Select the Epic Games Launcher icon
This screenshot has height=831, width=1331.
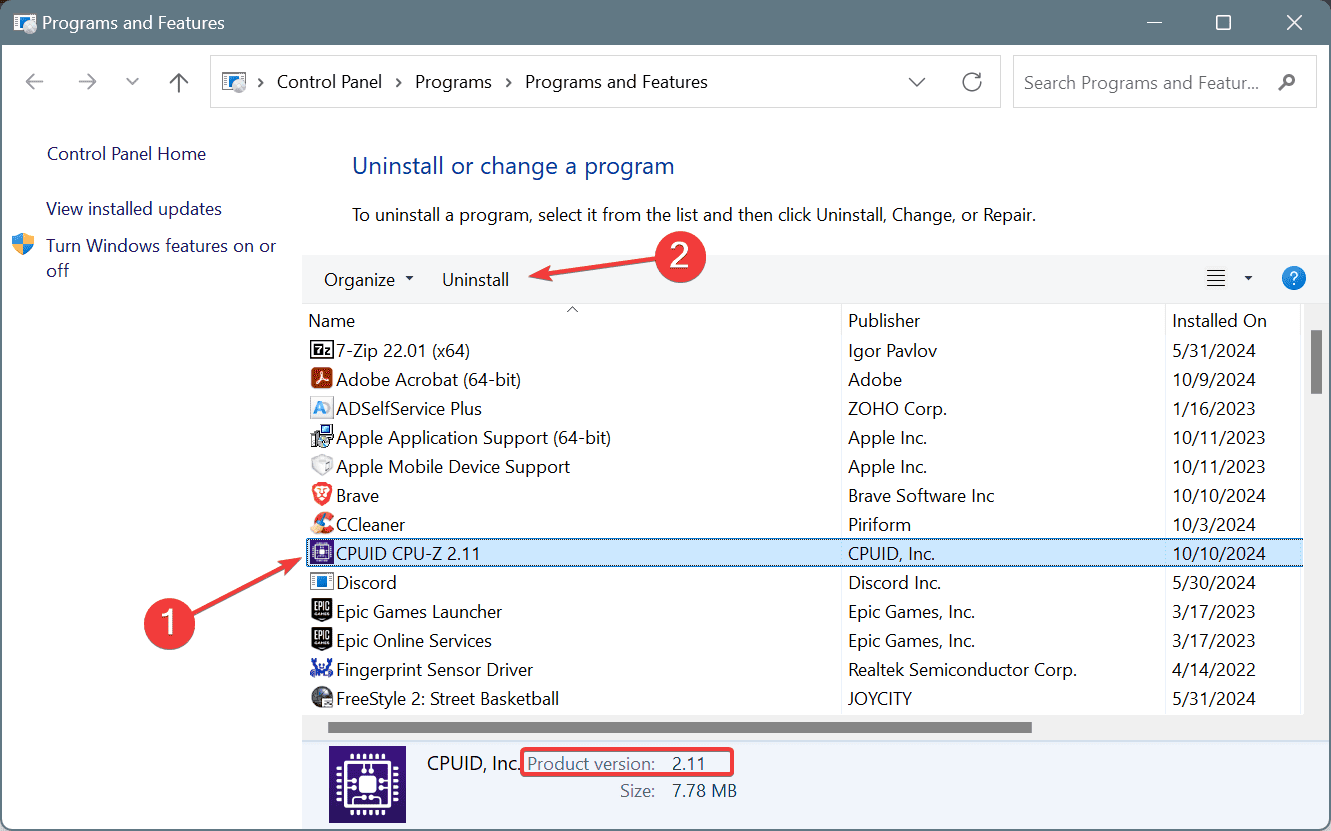[321, 612]
